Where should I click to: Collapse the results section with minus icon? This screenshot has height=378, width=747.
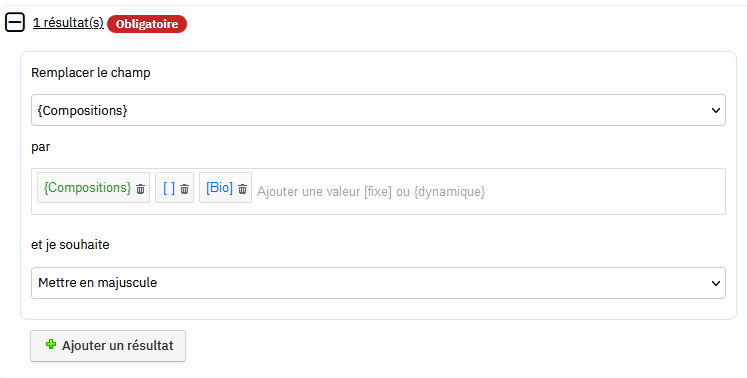[x=15, y=22]
